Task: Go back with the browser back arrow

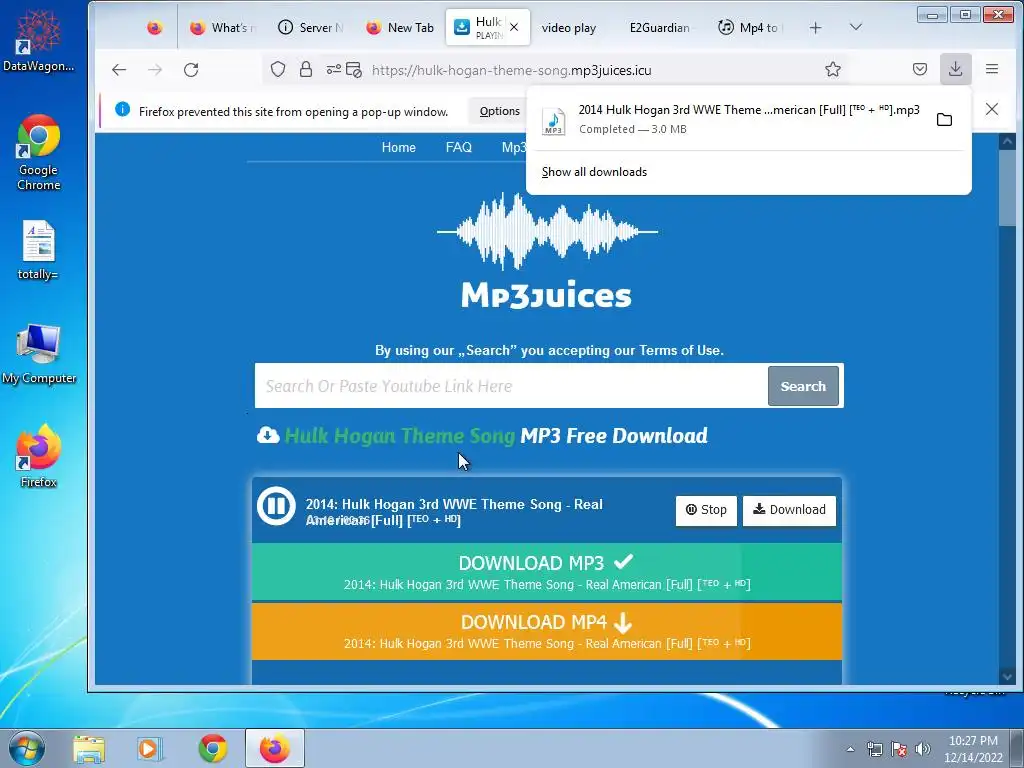Action: point(119,70)
